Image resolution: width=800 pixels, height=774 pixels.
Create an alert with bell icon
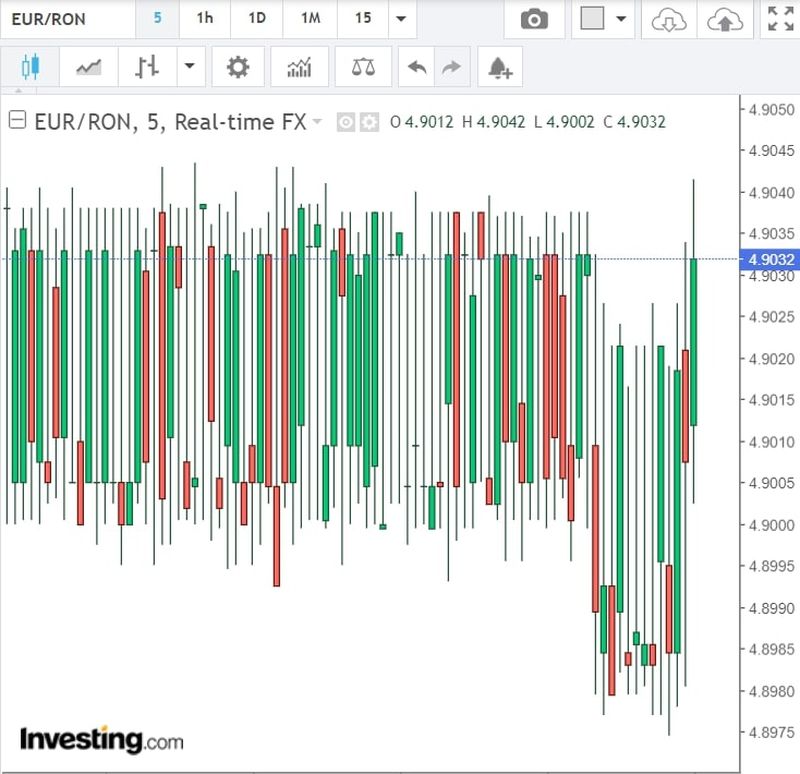[x=500, y=68]
